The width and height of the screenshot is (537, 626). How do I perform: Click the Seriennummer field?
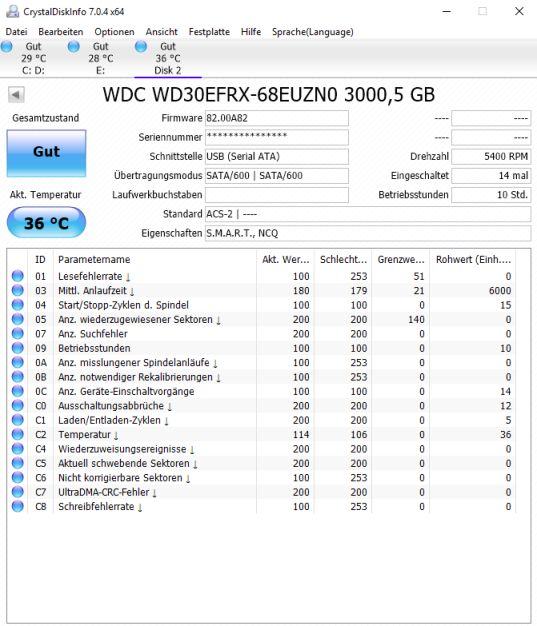[277, 137]
